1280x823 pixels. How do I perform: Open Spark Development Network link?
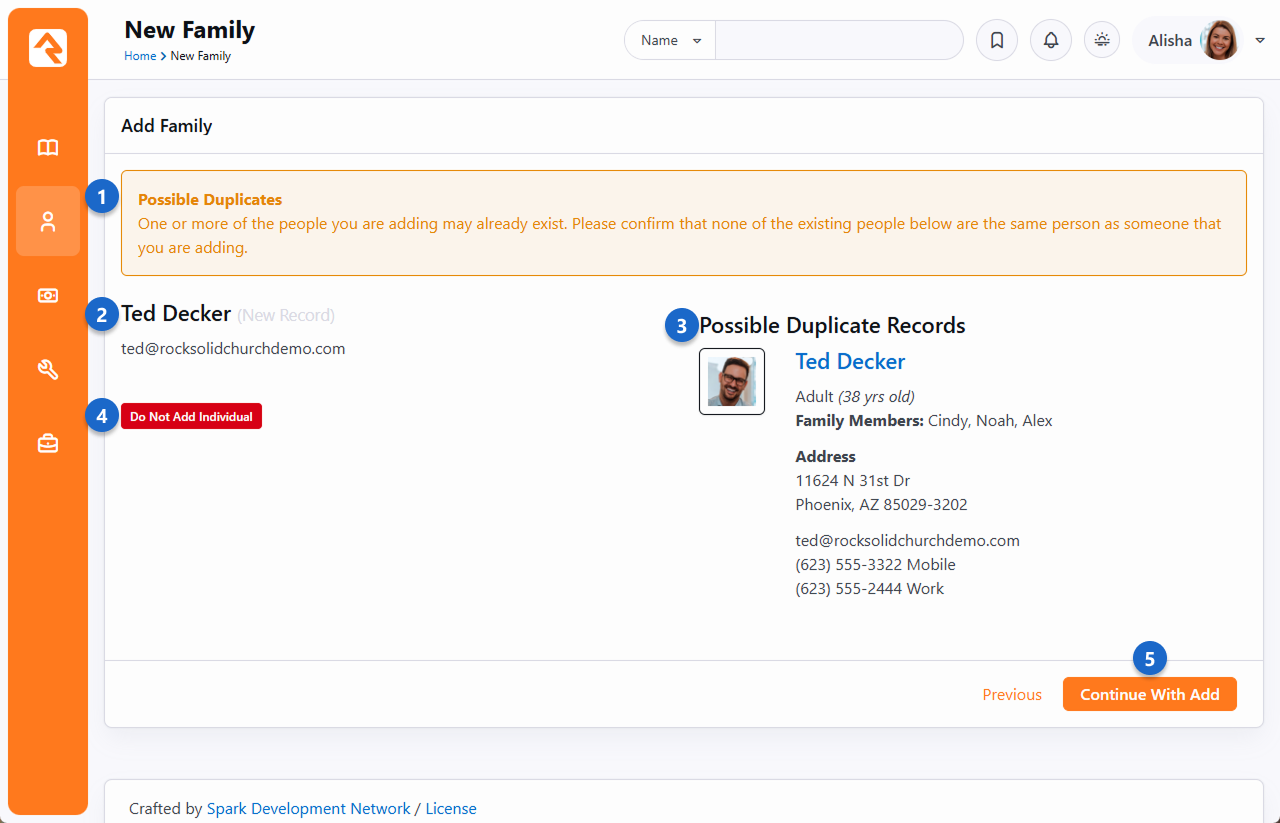click(x=308, y=808)
